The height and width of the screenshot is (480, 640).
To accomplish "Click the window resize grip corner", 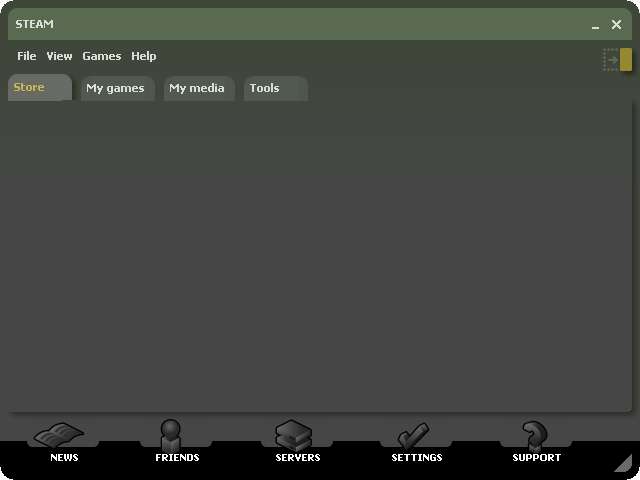I will pos(622,463).
